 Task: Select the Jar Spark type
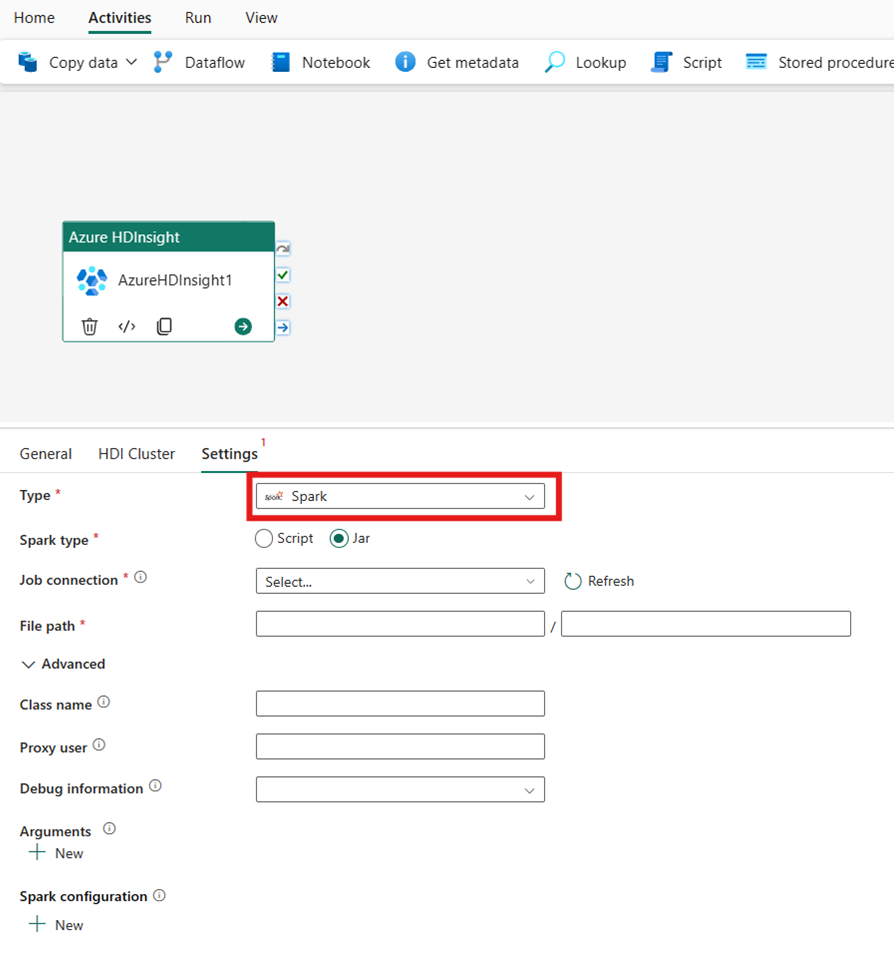click(x=338, y=538)
